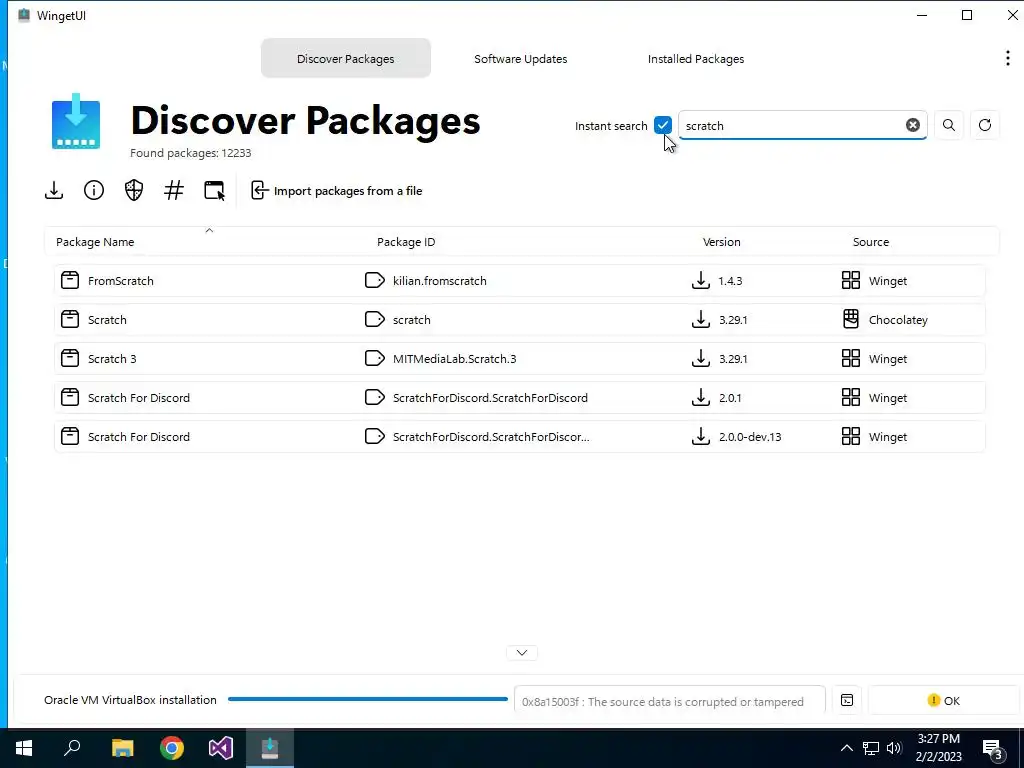Open Visual Studio from the taskbar
Image resolution: width=1024 pixels, height=768 pixels.
[221, 748]
